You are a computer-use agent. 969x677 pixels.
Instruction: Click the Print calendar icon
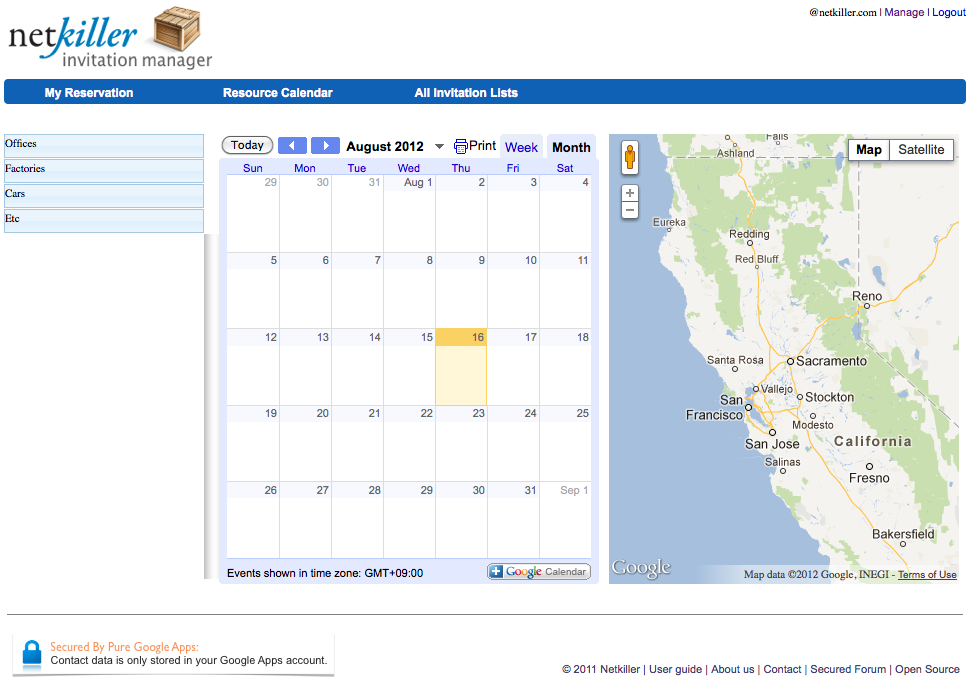coord(460,146)
